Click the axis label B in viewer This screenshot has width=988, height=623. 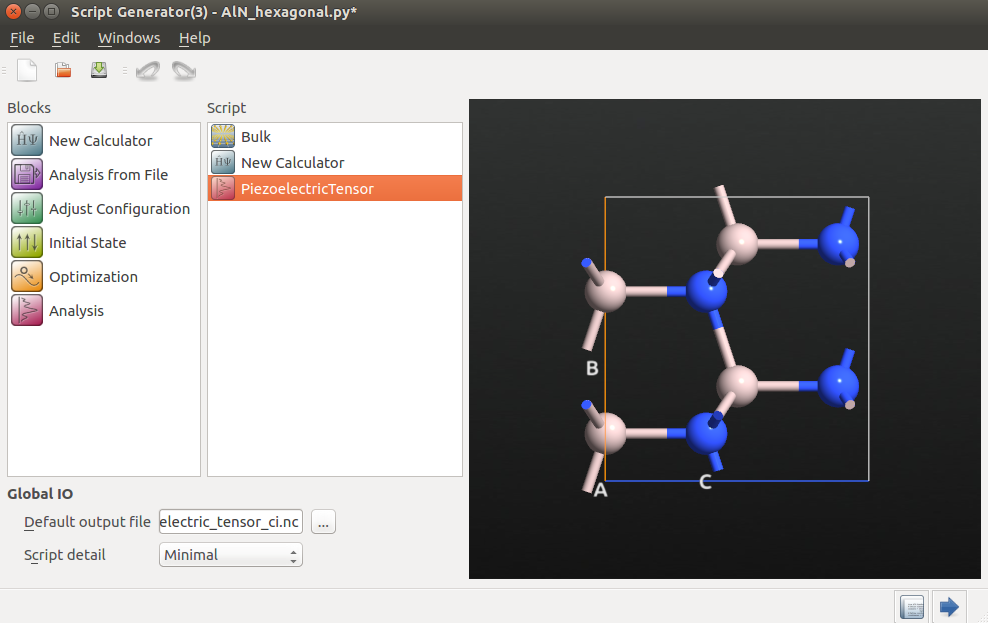(592, 368)
